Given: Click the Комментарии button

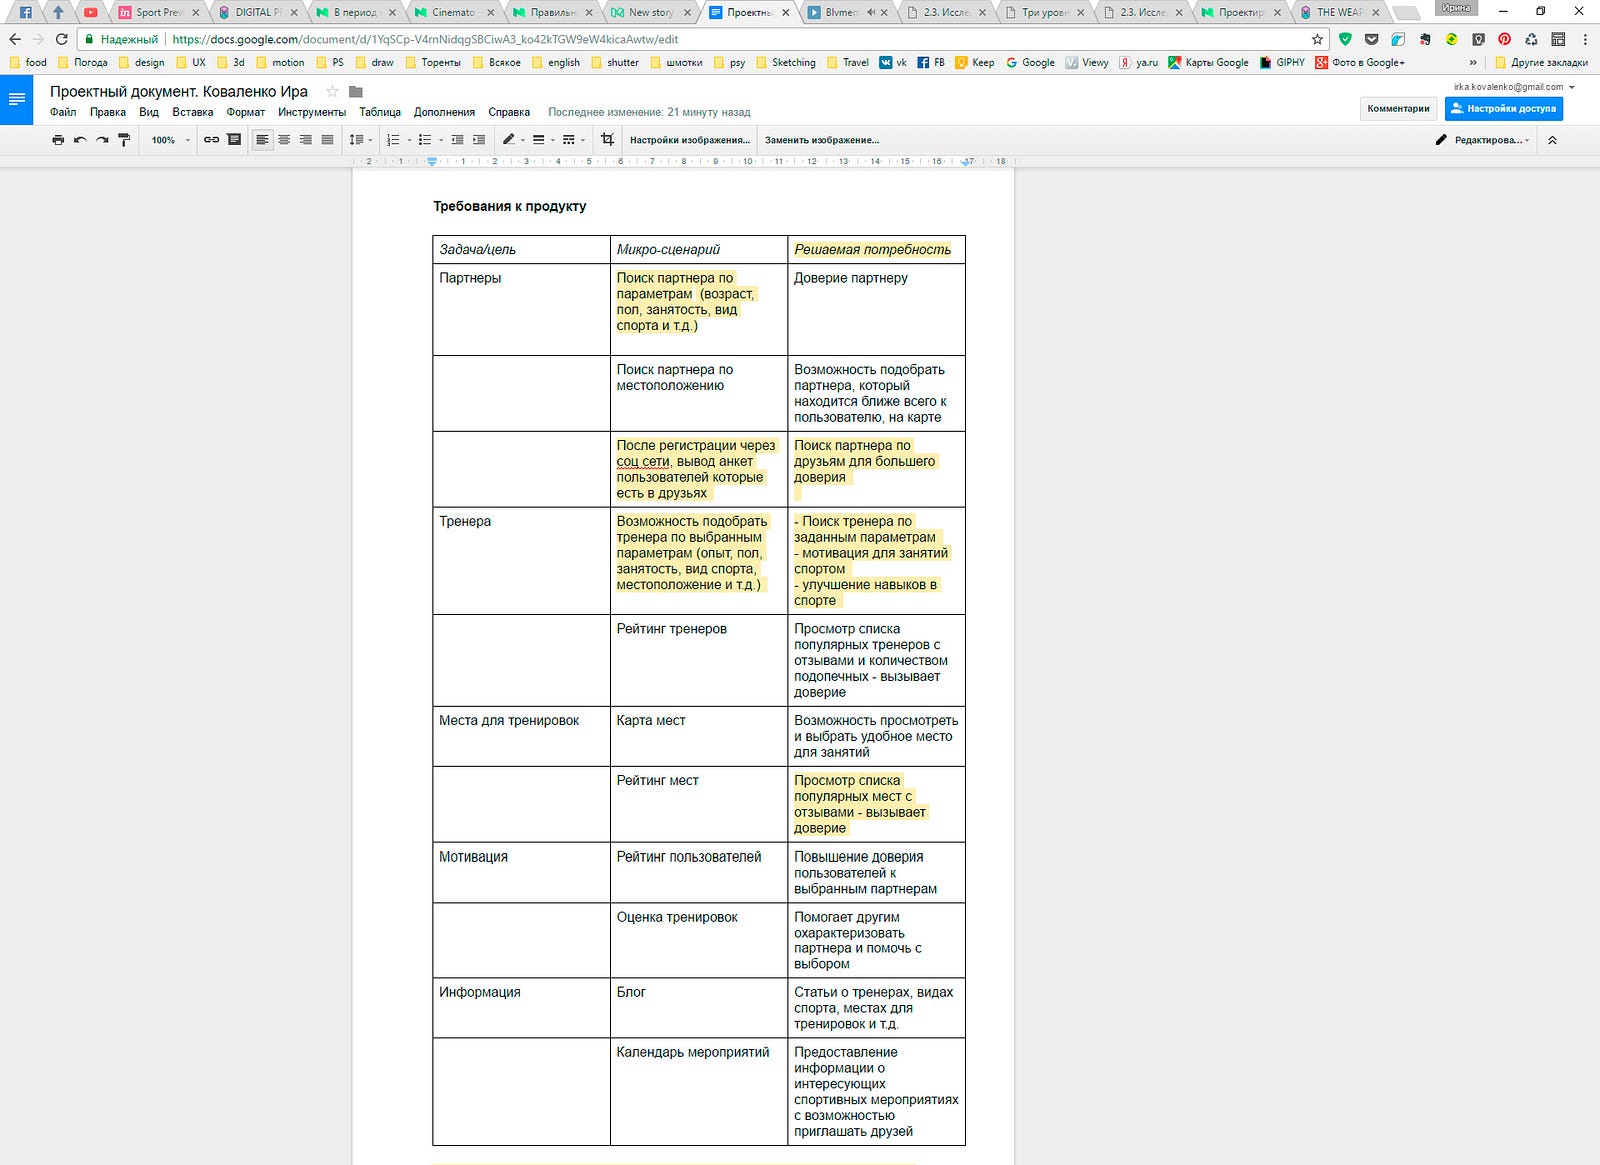Looking at the screenshot, I should 1398,108.
